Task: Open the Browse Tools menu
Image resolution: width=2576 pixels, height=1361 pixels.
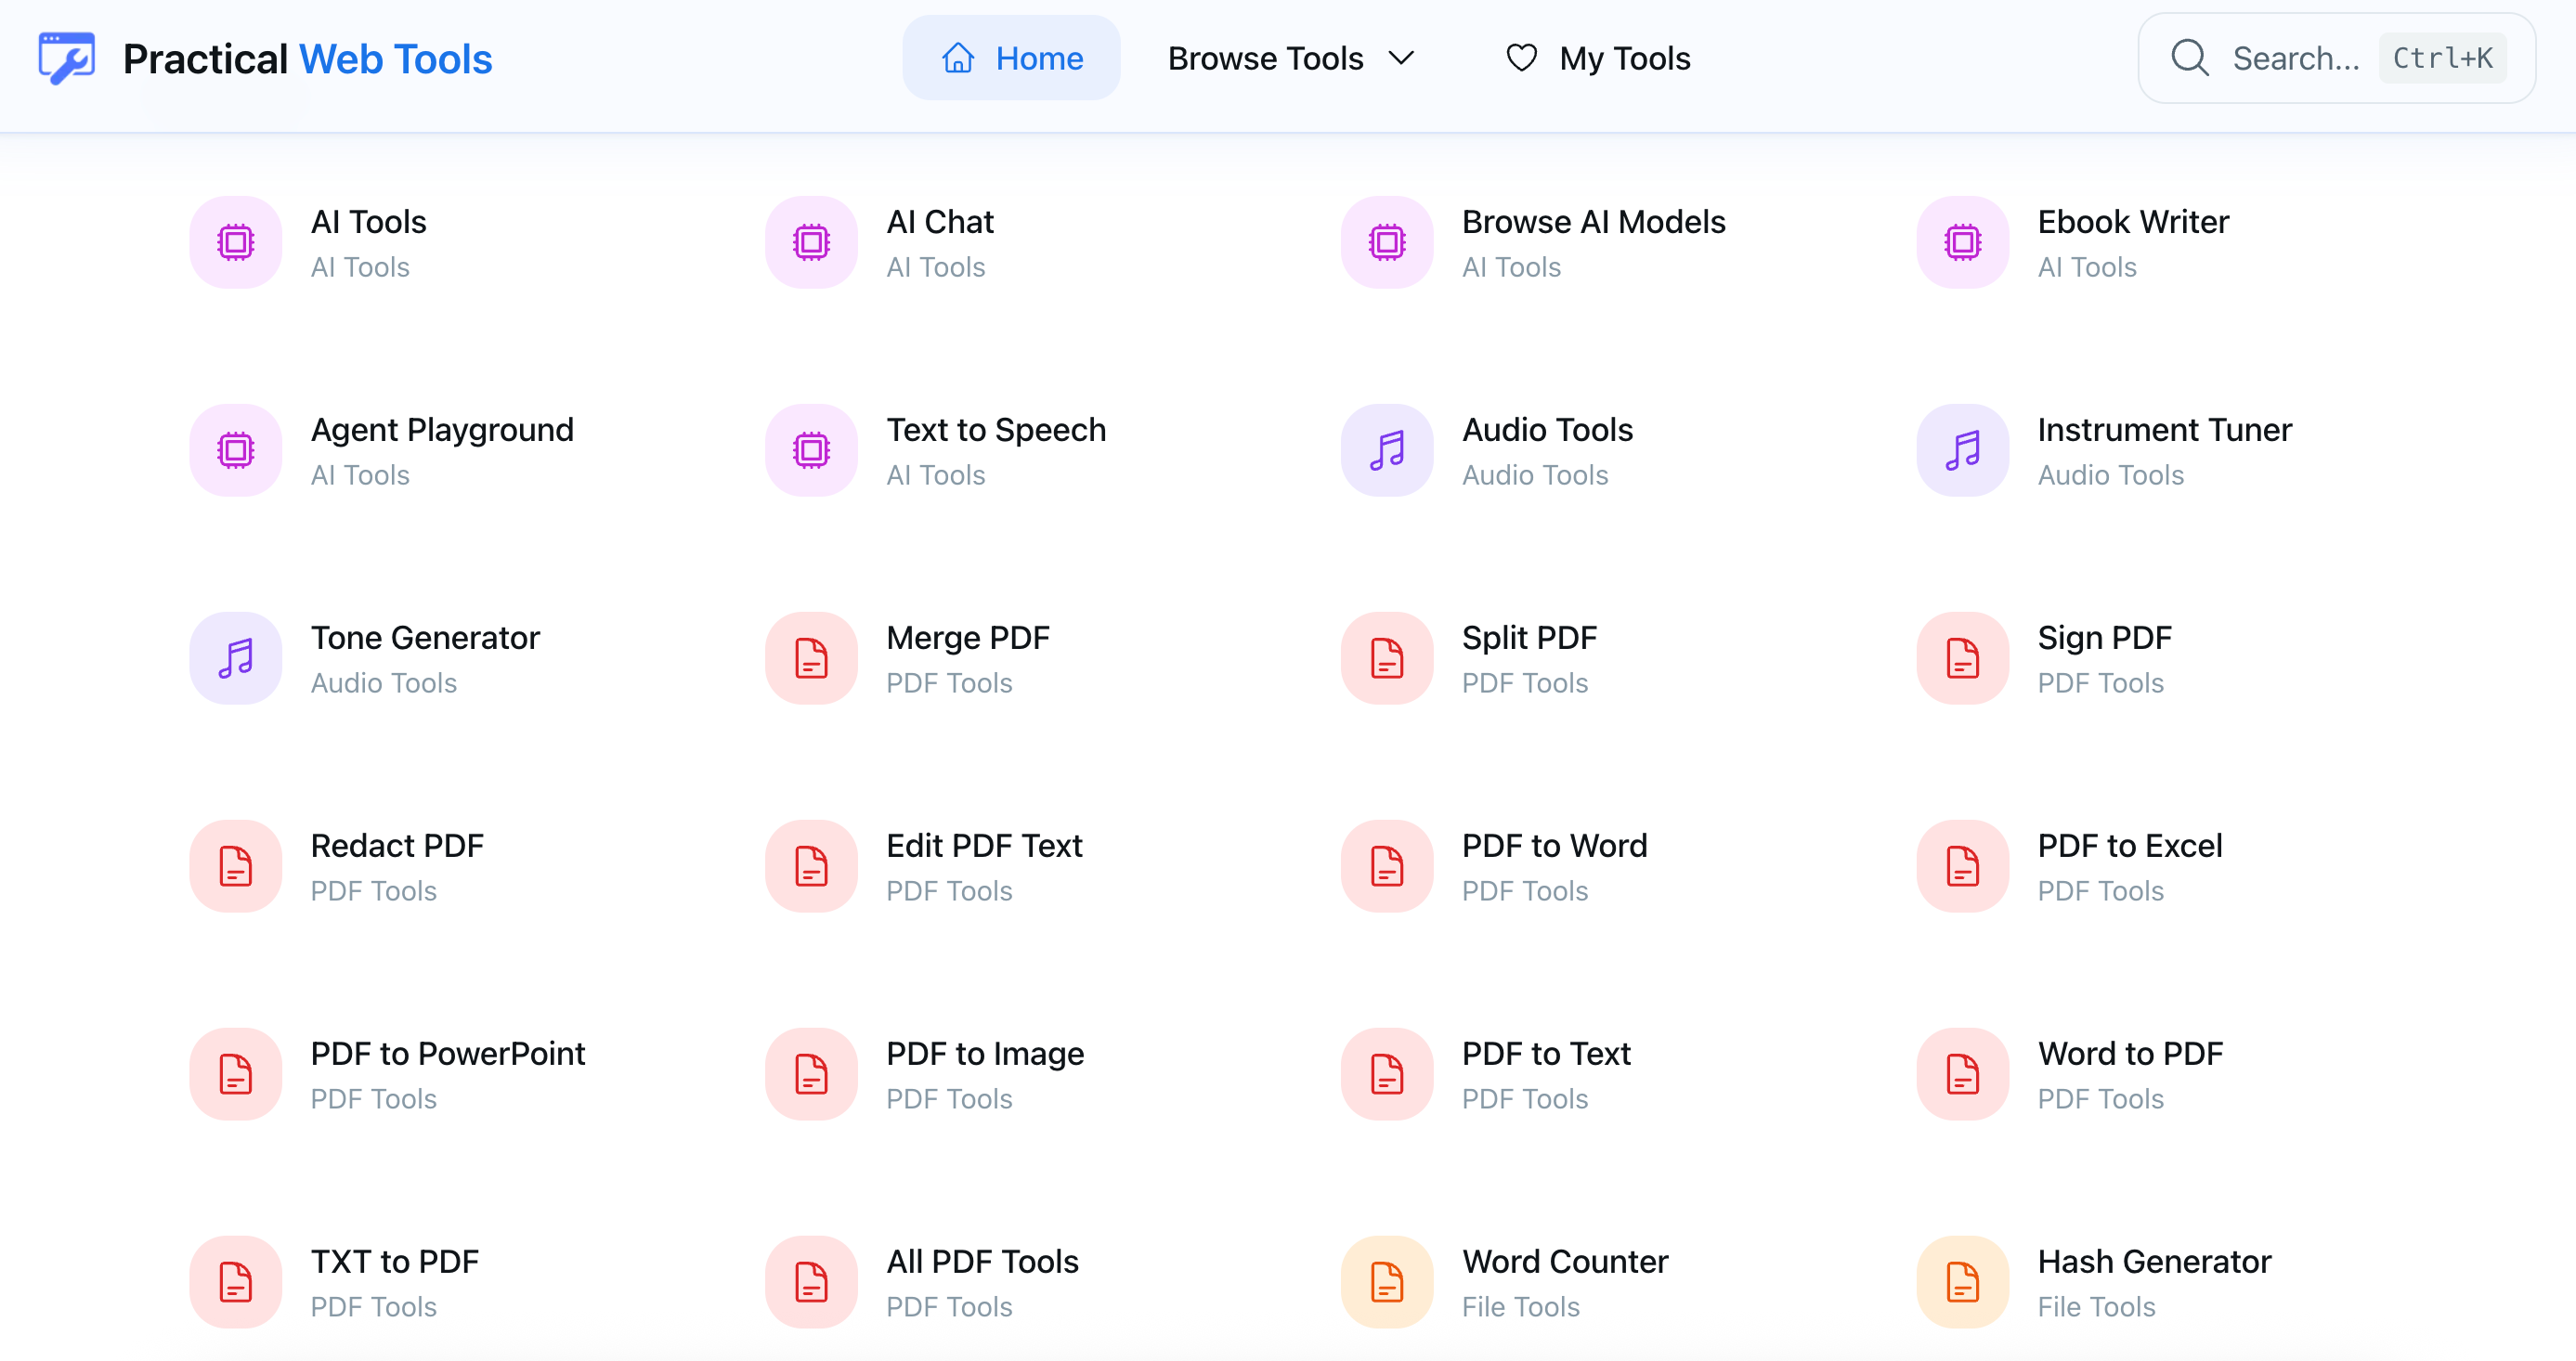Action: 1266,58
